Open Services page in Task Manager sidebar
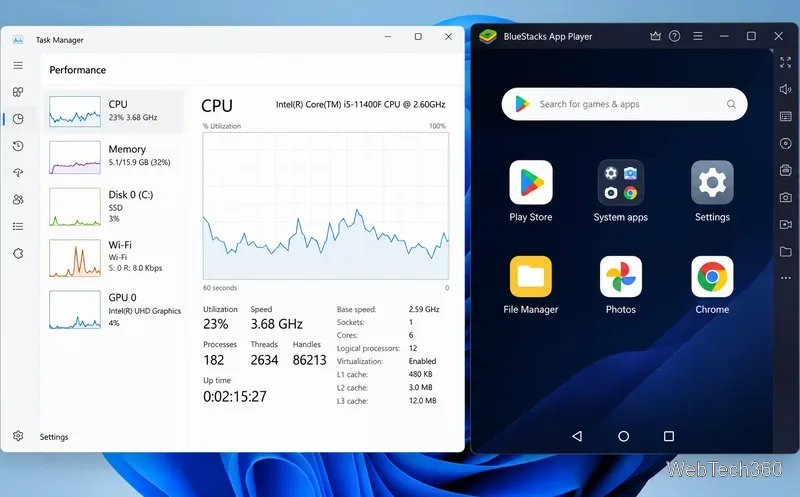This screenshot has width=800, height=497. click(x=18, y=253)
